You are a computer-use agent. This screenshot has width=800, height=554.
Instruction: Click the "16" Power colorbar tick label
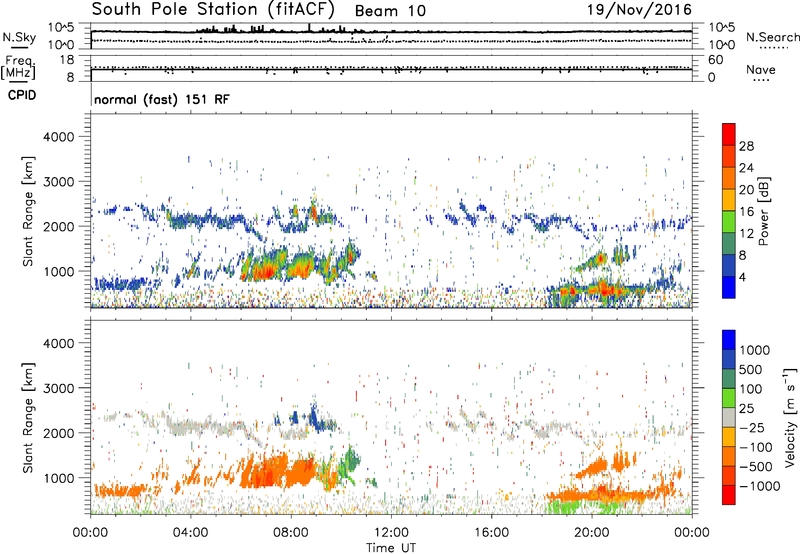point(746,212)
